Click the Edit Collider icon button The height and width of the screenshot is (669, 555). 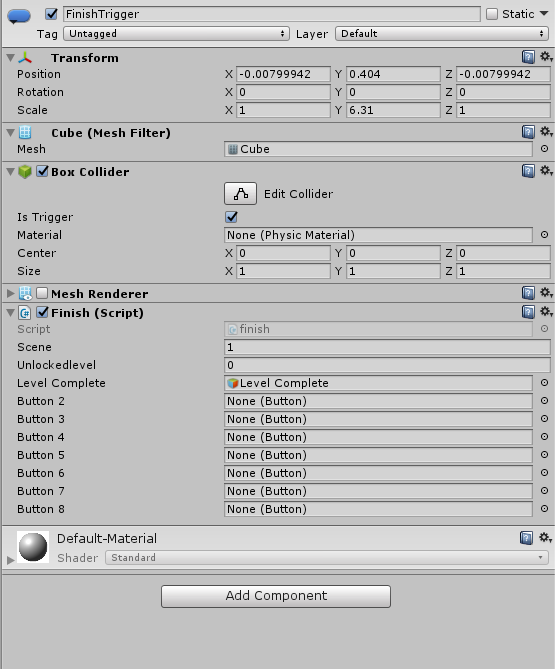[x=240, y=194]
